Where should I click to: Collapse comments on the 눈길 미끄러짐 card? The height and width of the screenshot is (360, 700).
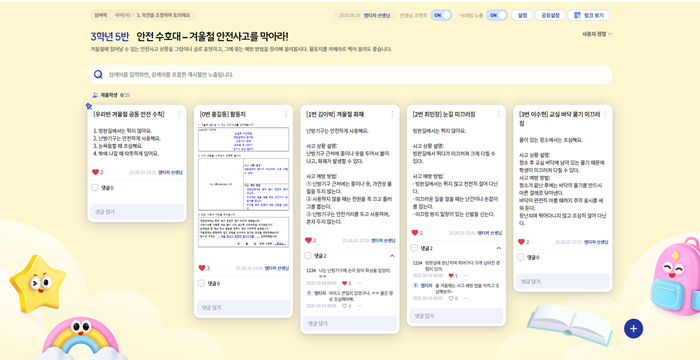(x=499, y=248)
